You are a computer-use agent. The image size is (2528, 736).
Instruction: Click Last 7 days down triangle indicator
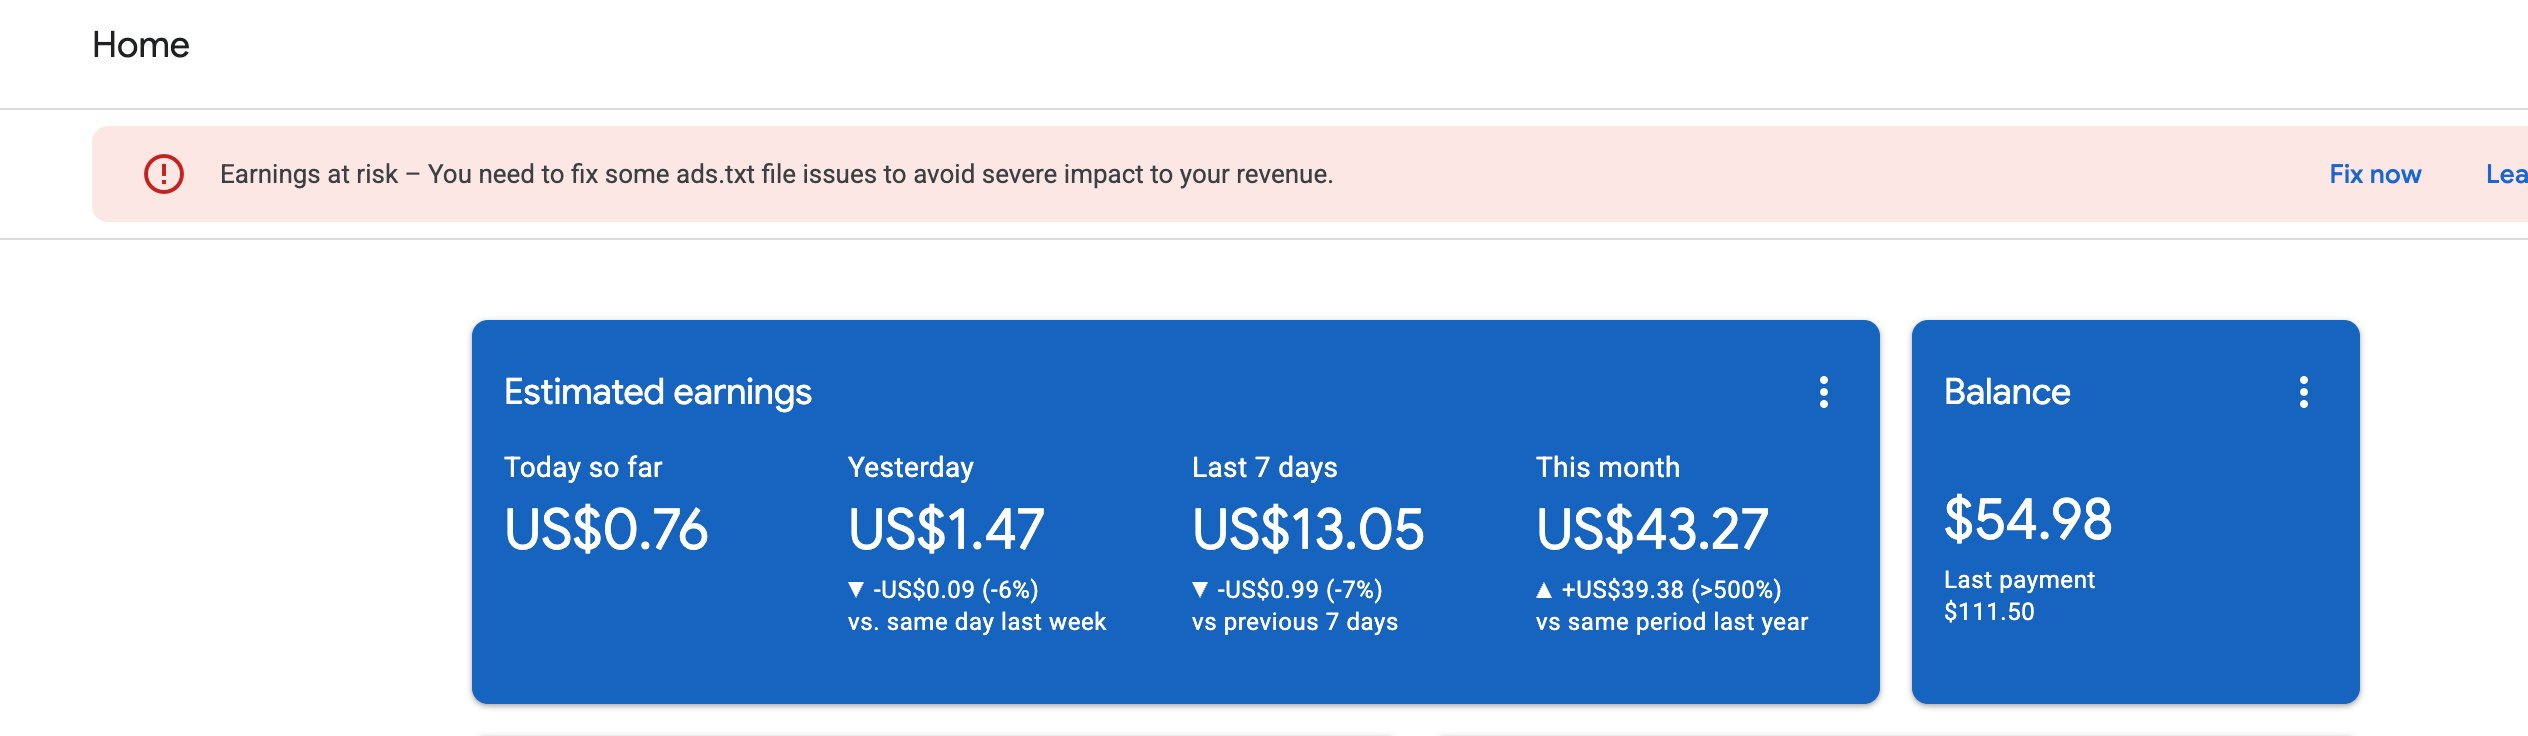(x=1200, y=590)
